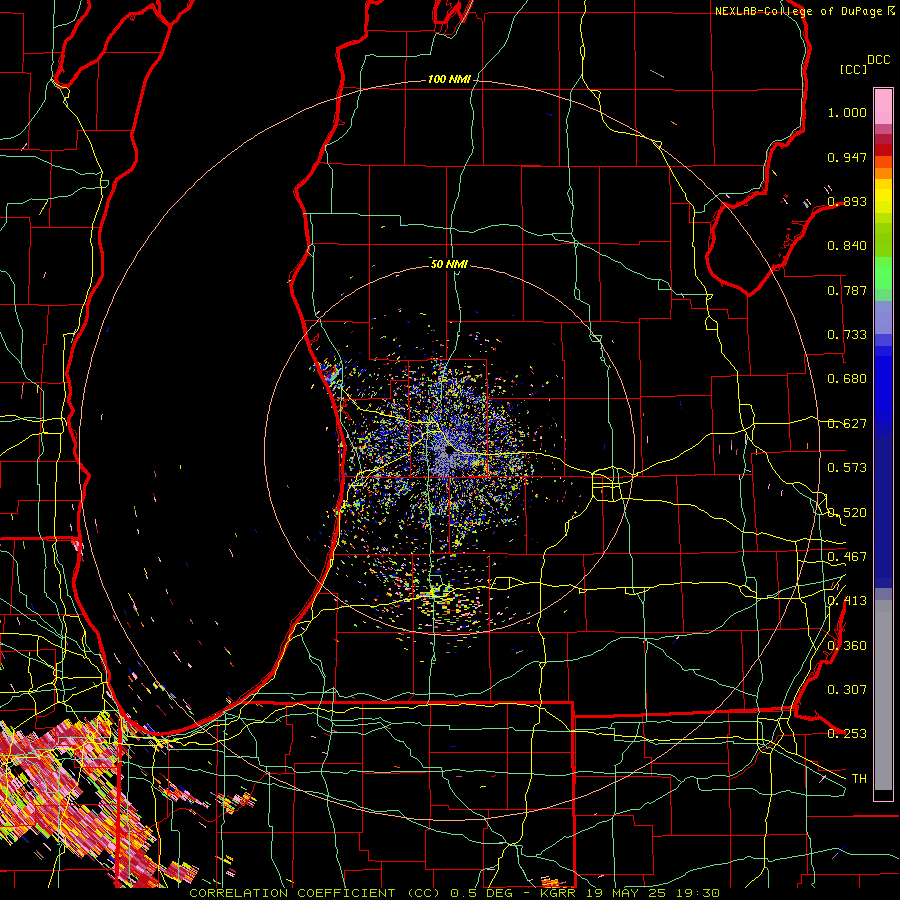Screen dimensions: 900x900
Task: Click the 0.627 scale value
Action: pos(847,424)
